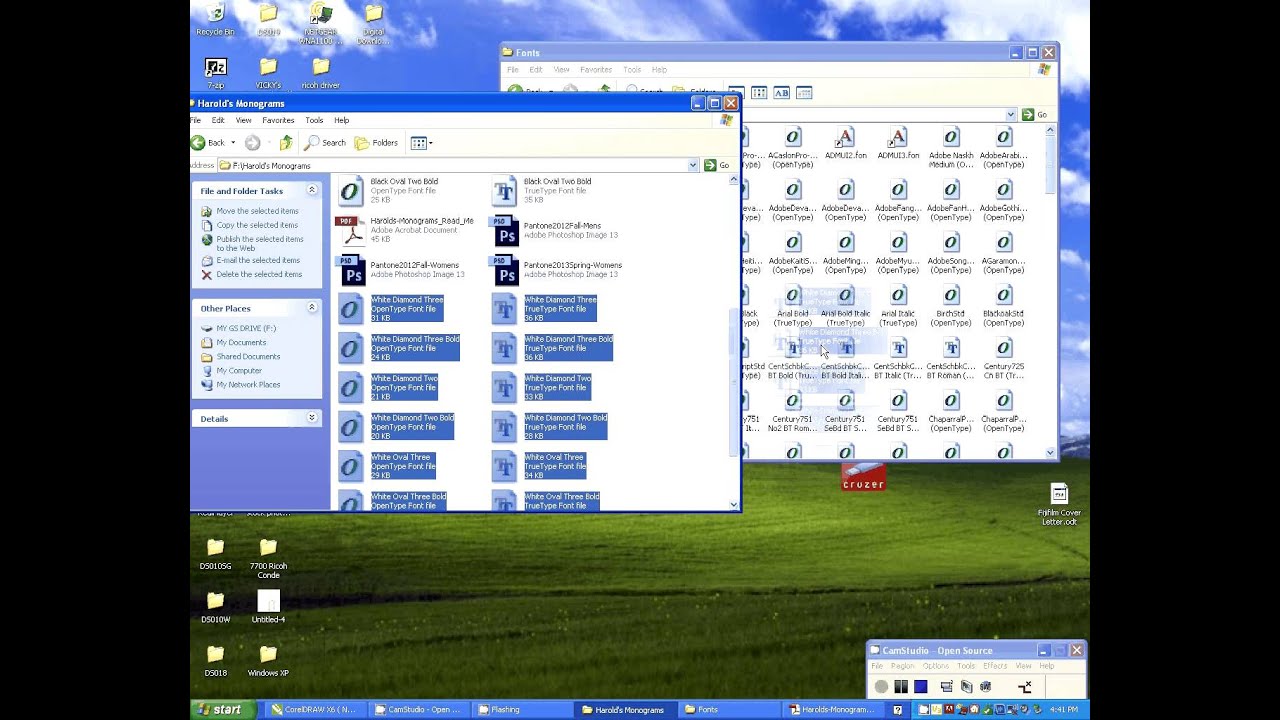Viewport: 1280px width, 720px height.
Task: Go Back in Harold's Monograms window
Action: click(208, 143)
